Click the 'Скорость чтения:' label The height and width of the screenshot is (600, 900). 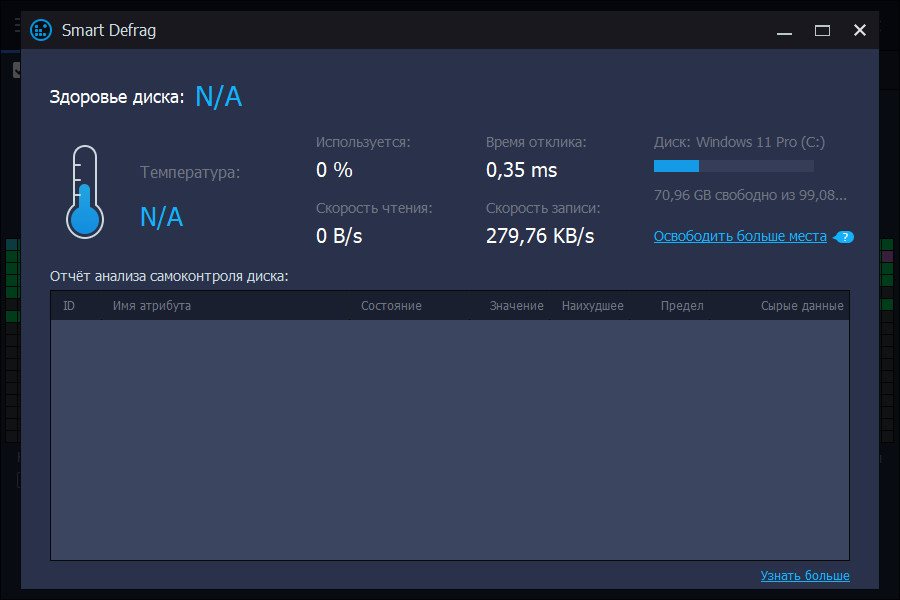click(x=374, y=208)
